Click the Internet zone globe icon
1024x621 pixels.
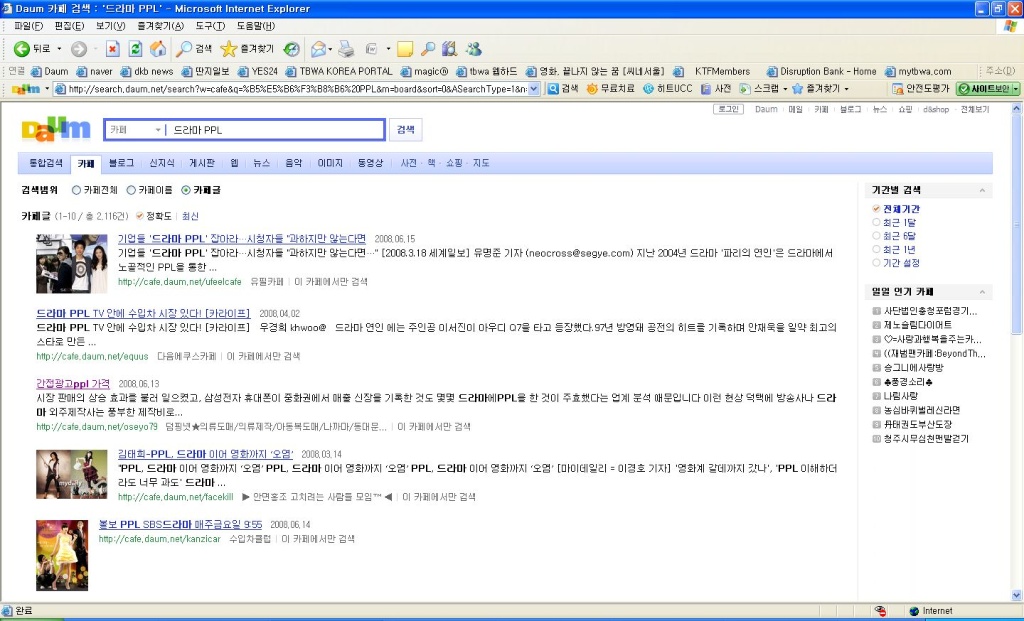coord(914,611)
